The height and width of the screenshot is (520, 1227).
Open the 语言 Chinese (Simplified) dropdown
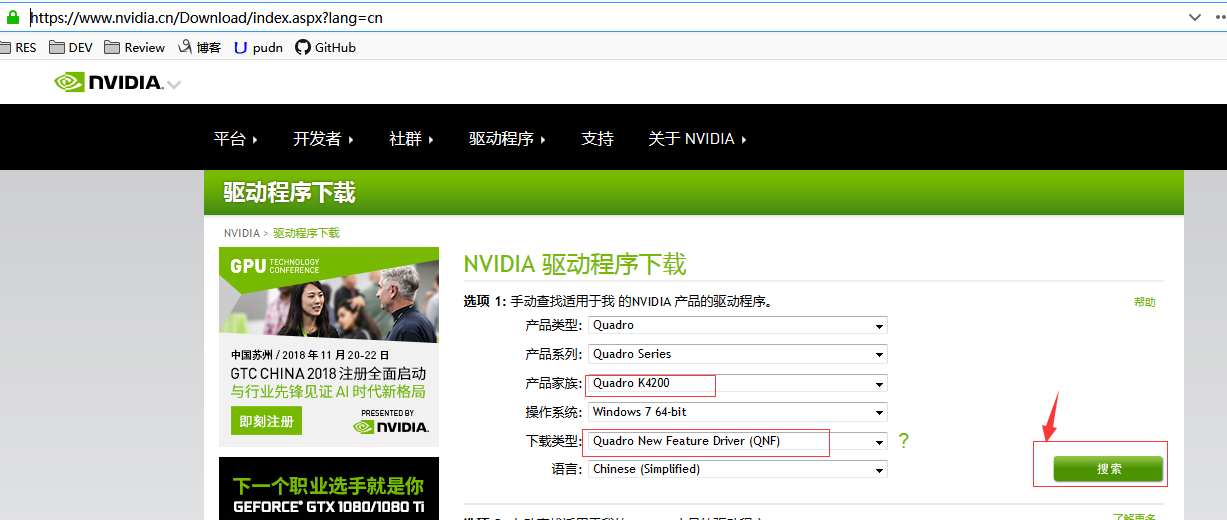click(x=738, y=469)
